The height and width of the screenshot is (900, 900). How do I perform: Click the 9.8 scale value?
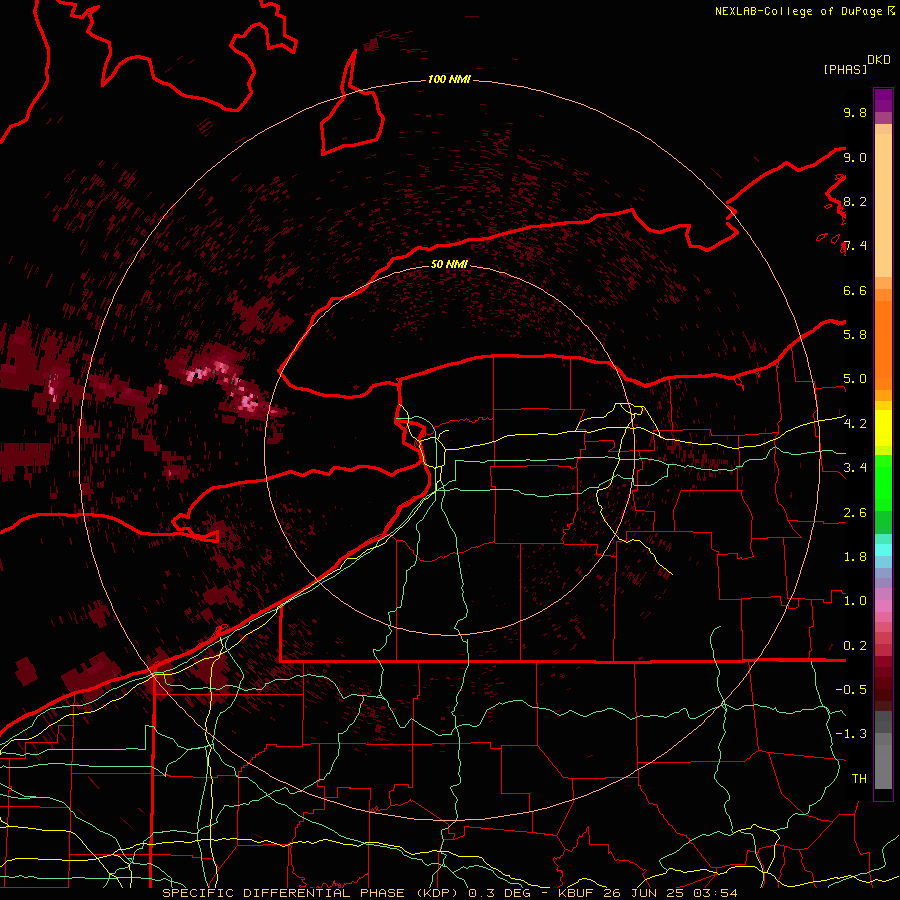tap(855, 112)
